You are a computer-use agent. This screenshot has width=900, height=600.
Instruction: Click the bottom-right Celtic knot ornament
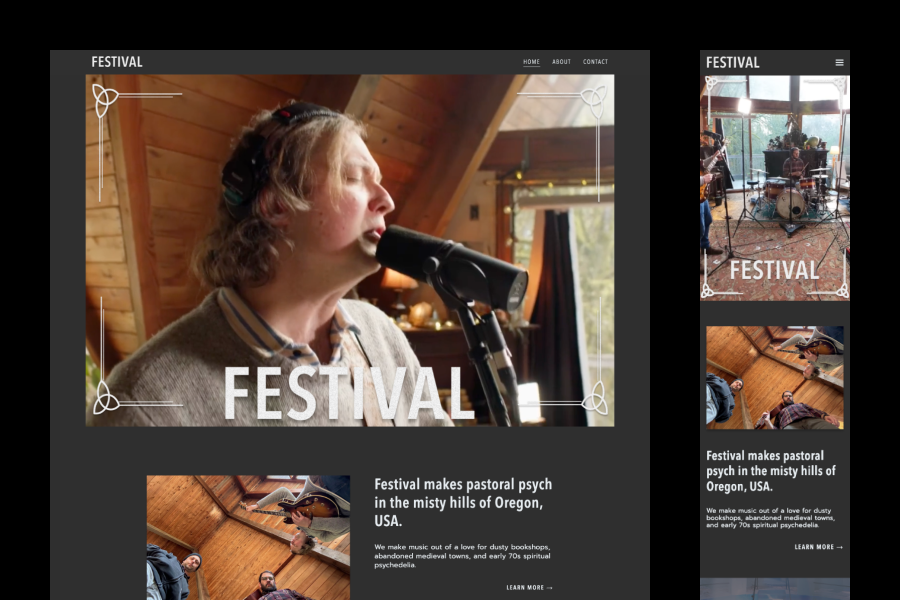pyautogui.click(x=595, y=397)
